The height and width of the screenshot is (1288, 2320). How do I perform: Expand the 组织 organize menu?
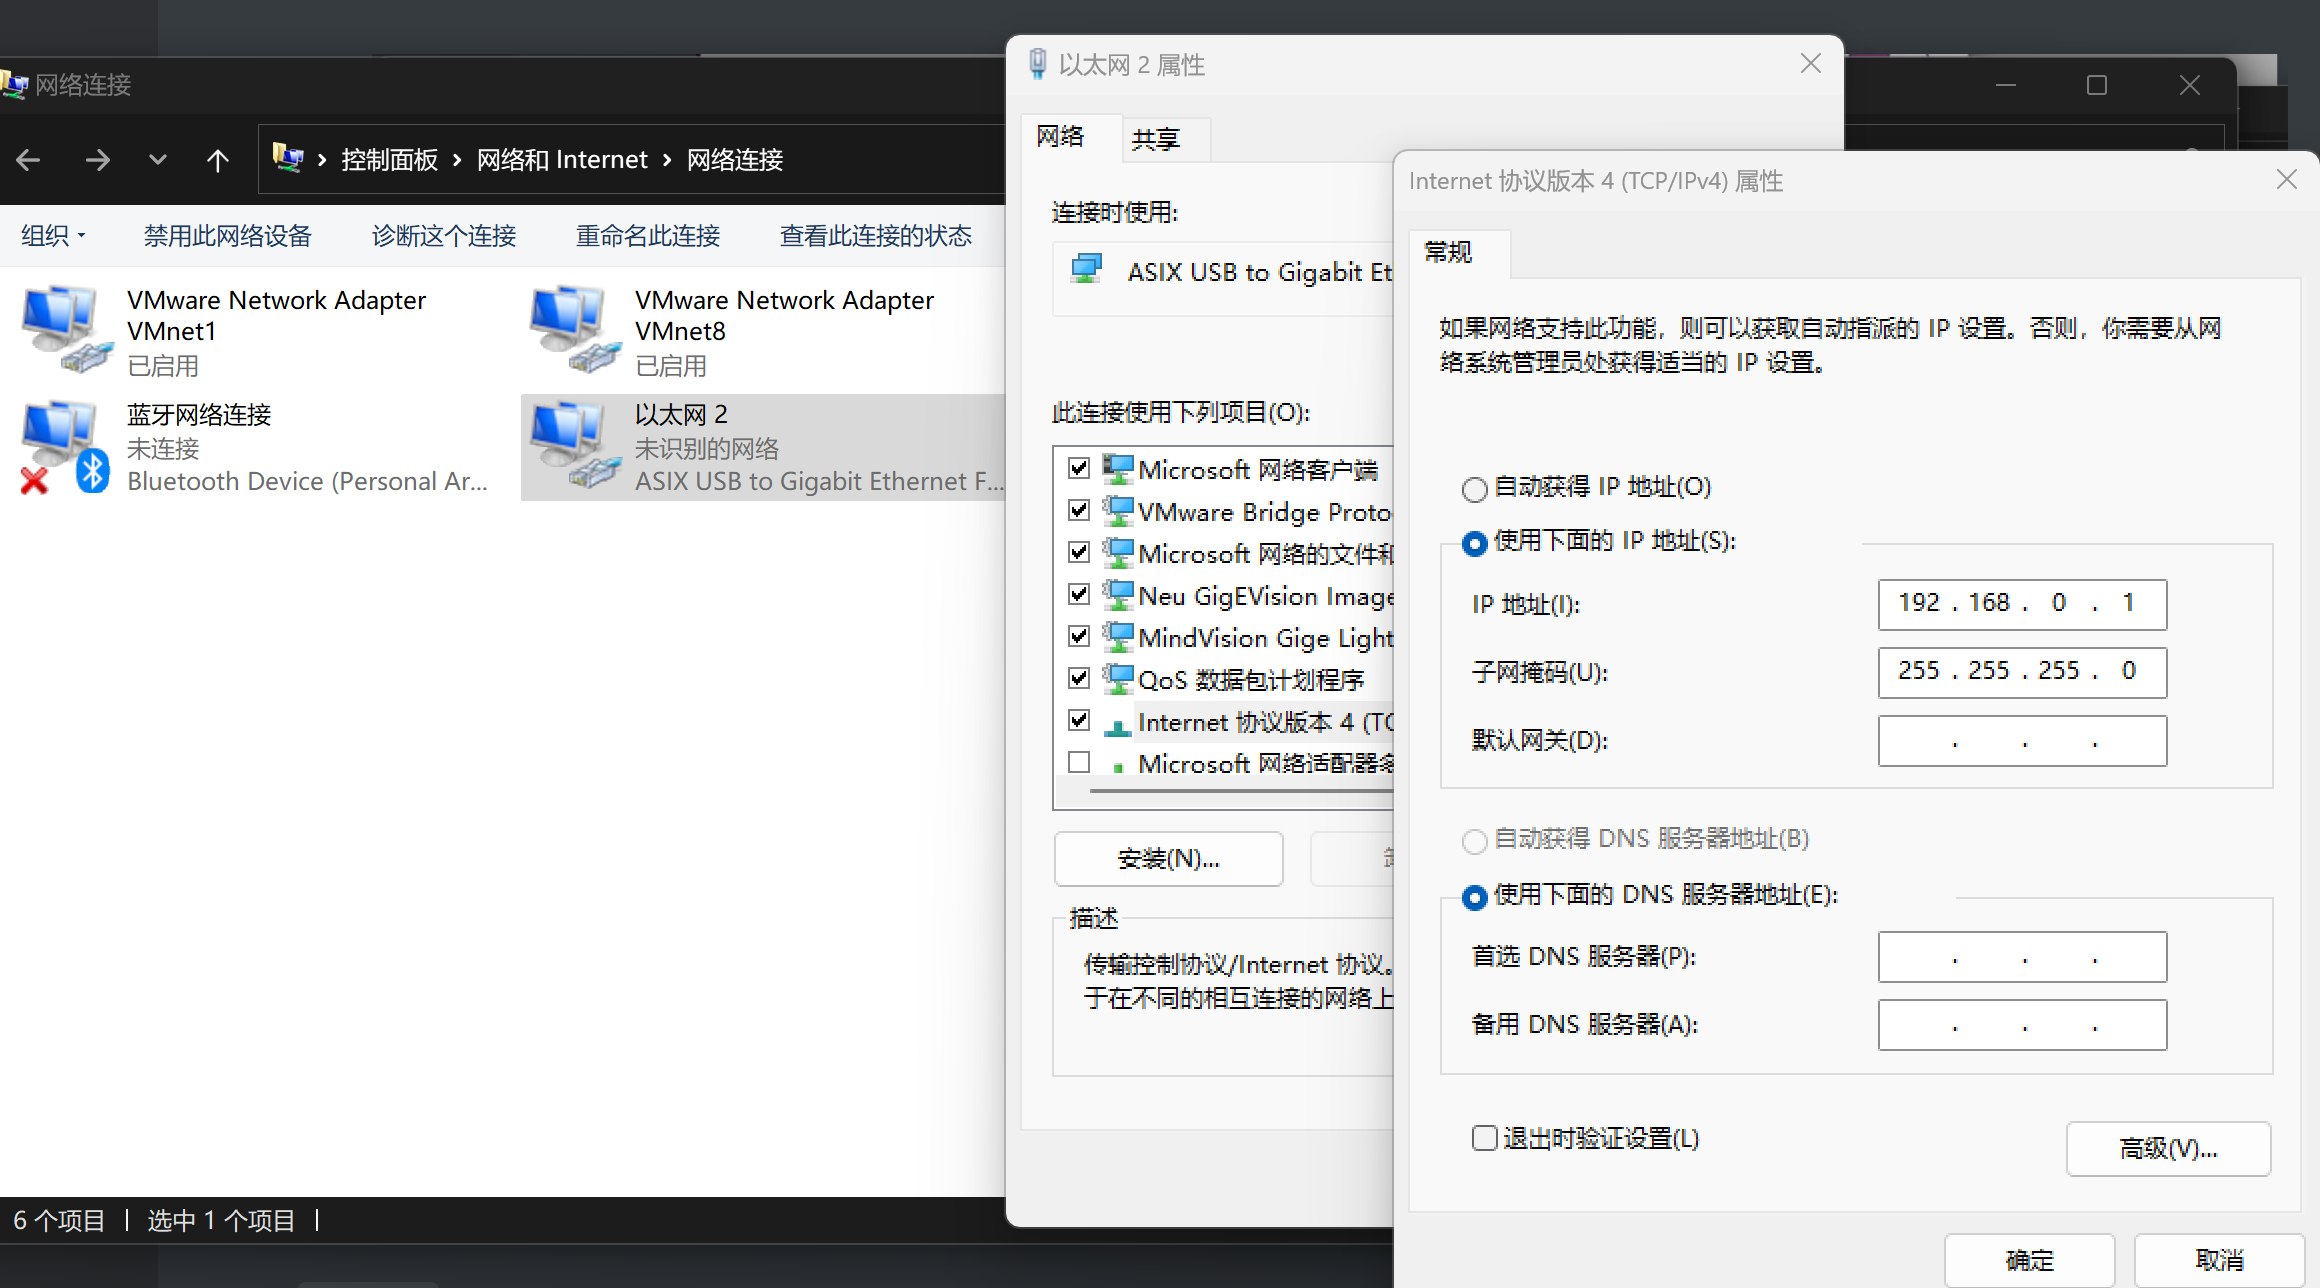pyautogui.click(x=53, y=236)
